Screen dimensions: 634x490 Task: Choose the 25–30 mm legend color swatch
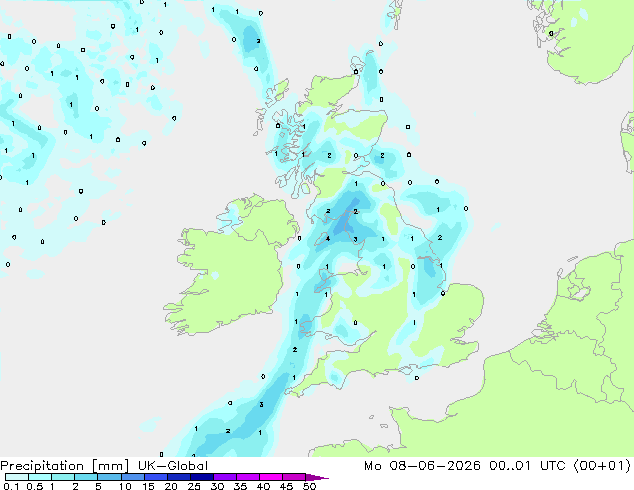click(201, 477)
